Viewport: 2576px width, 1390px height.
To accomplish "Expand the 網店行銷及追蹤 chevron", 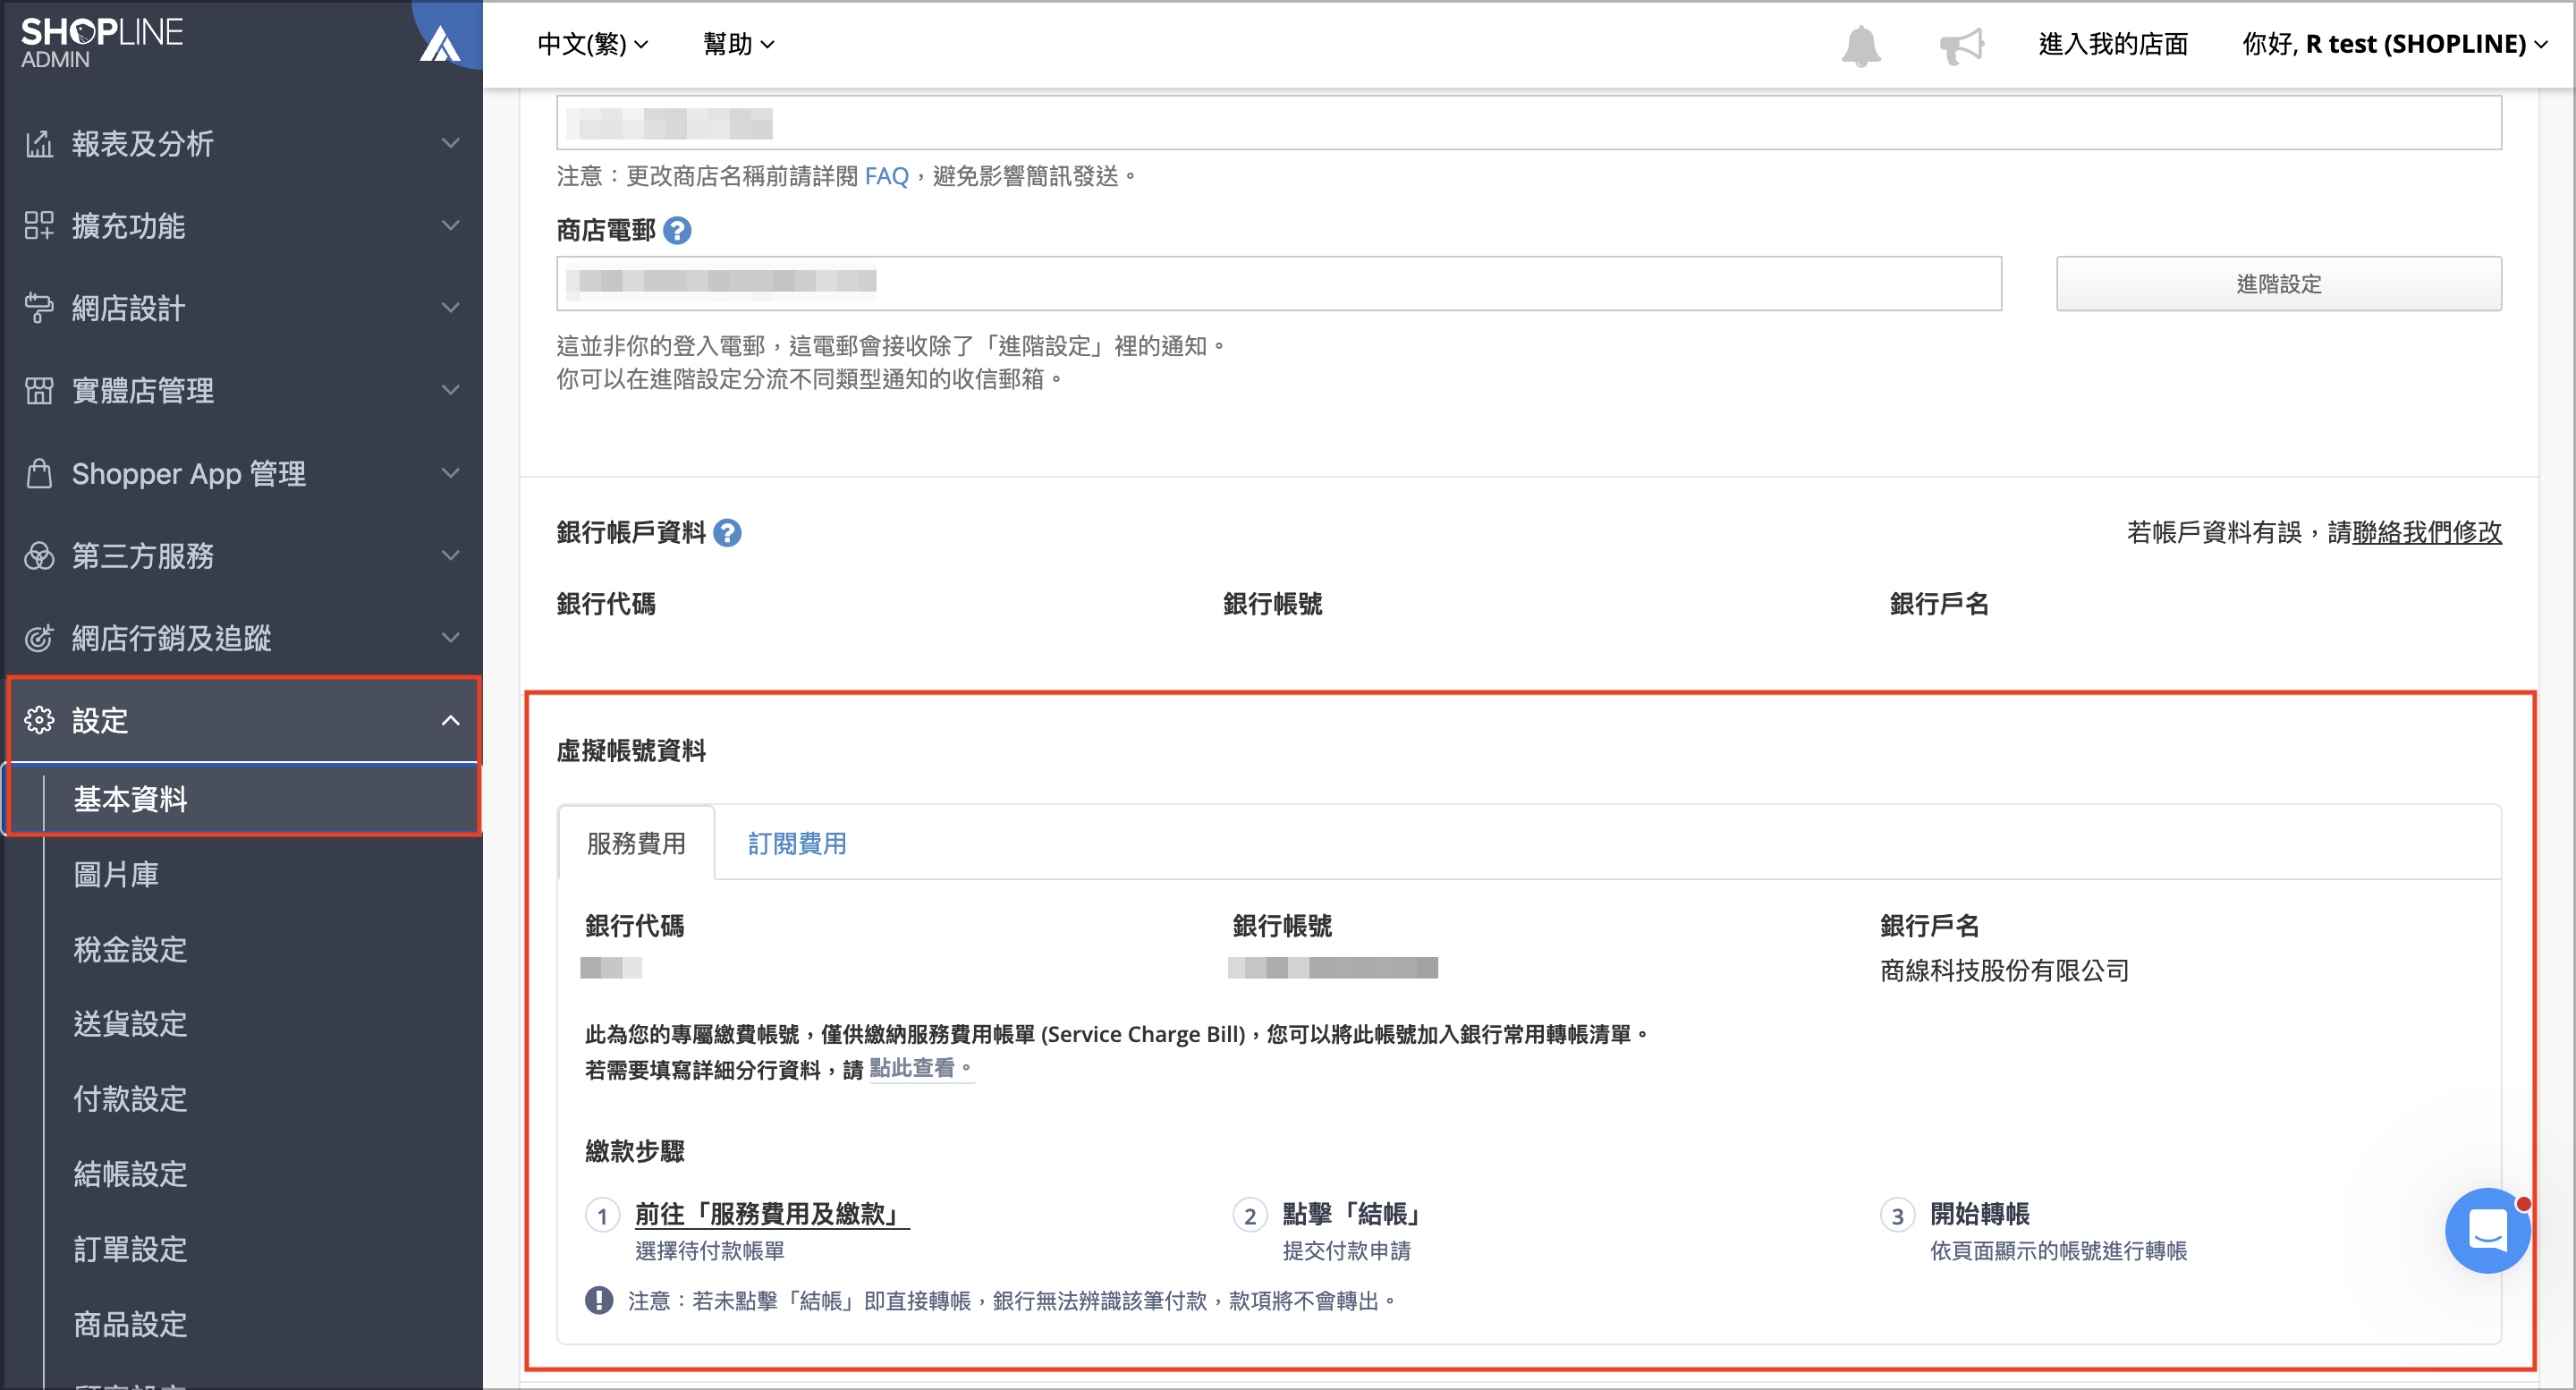I will [x=451, y=638].
